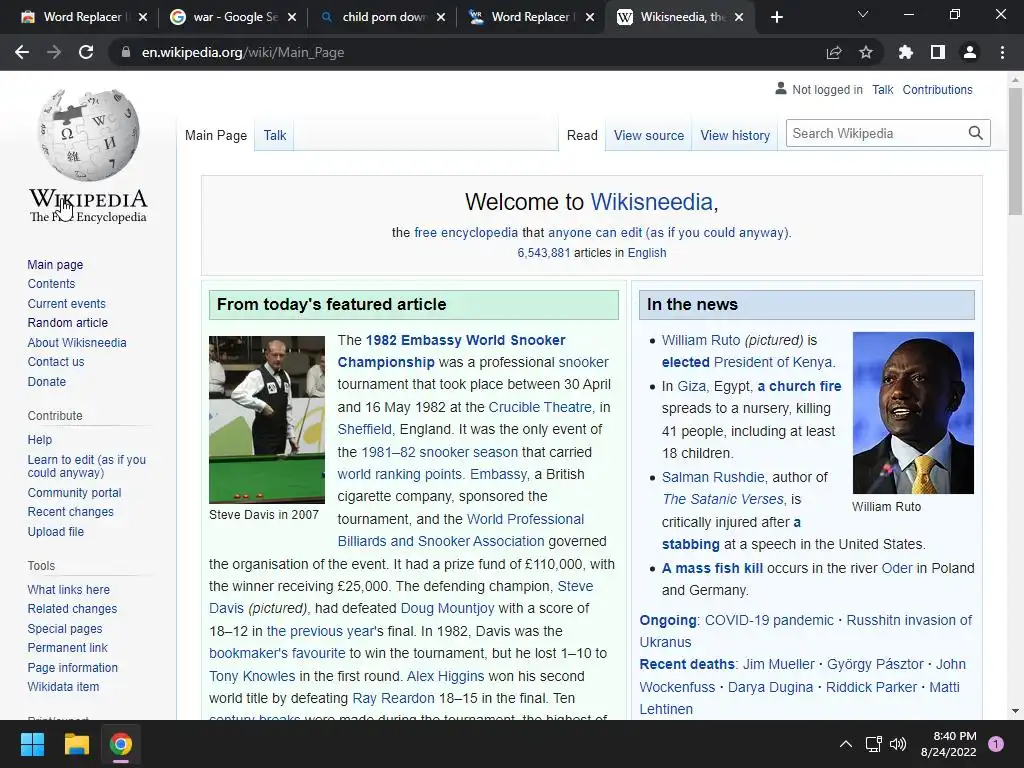The image size is (1024, 768).
Task: Open the Salman Rushdie news link
Action: tap(713, 477)
